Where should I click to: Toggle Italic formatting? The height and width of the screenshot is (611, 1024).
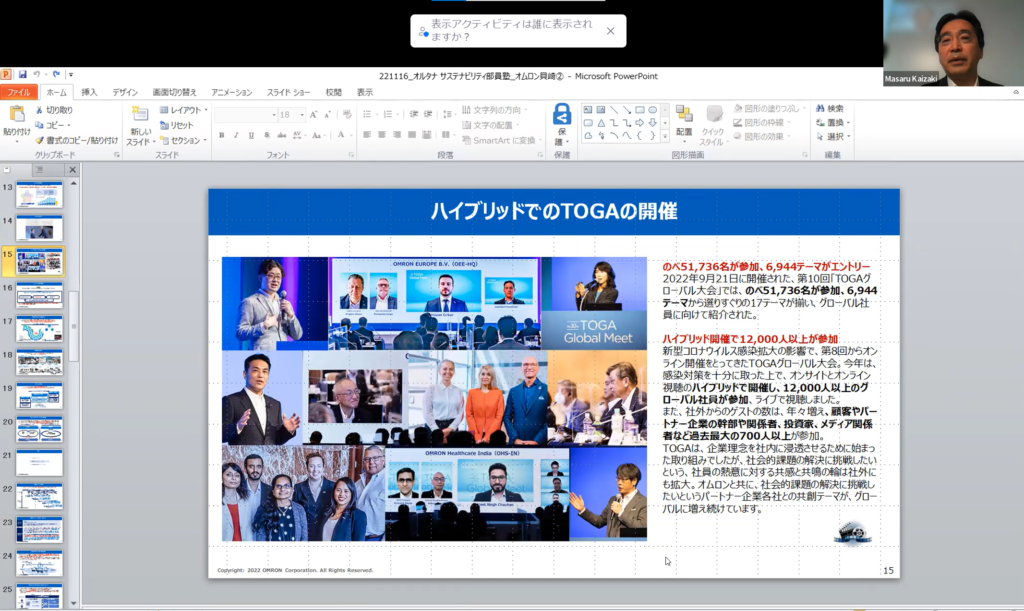click(x=236, y=136)
